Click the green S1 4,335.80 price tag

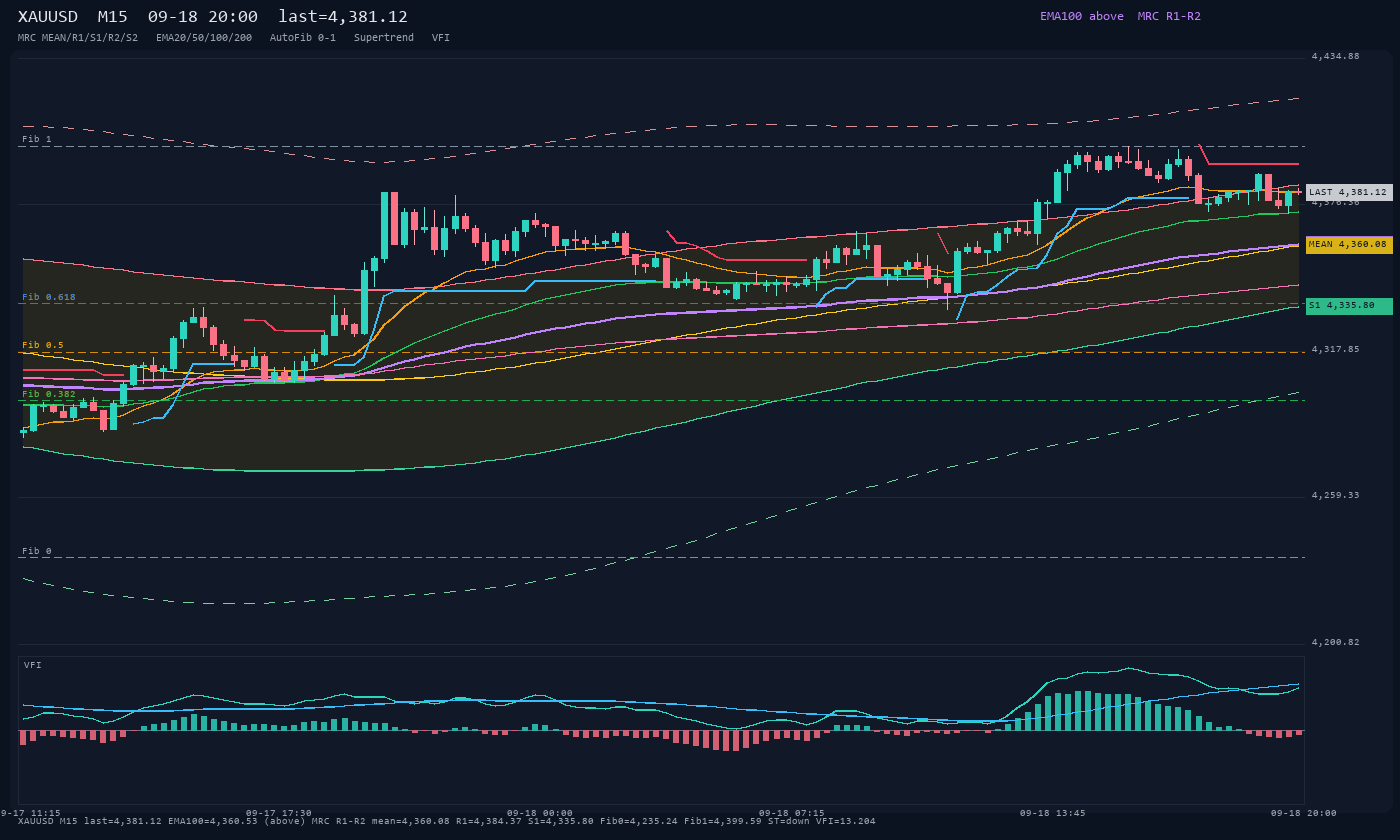click(x=1349, y=306)
